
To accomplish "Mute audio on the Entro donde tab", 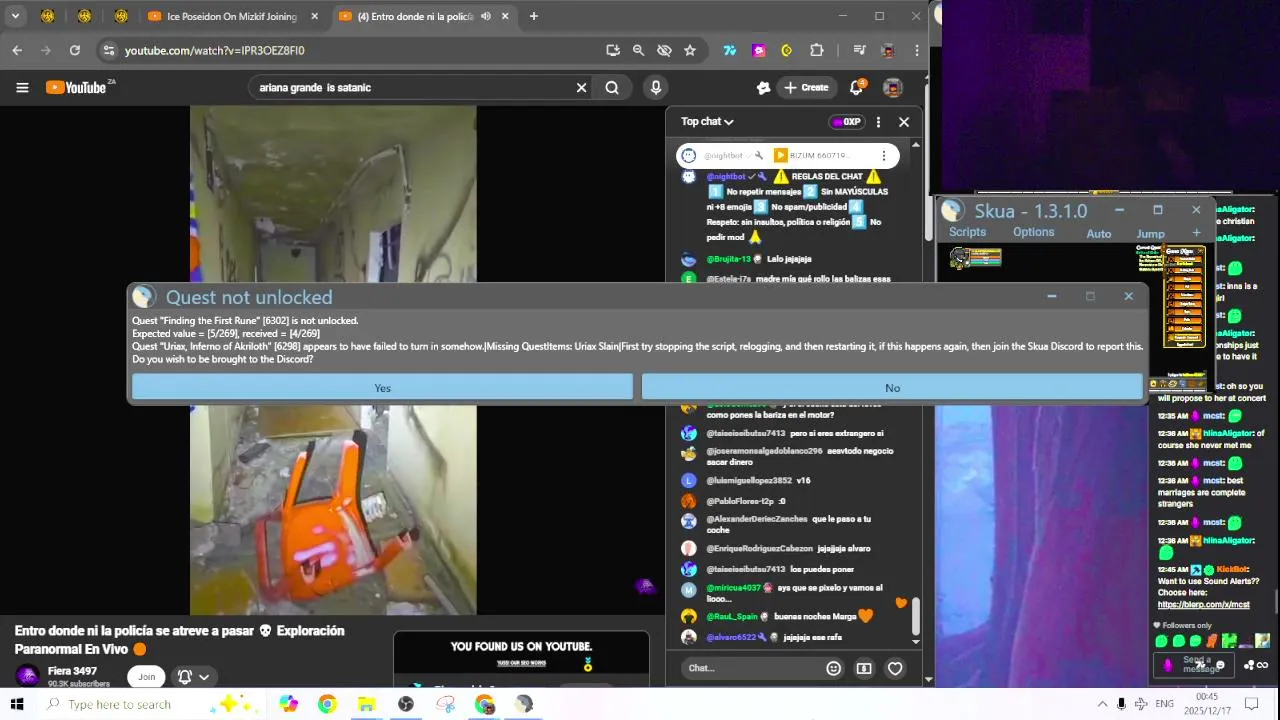I will click(x=486, y=16).
